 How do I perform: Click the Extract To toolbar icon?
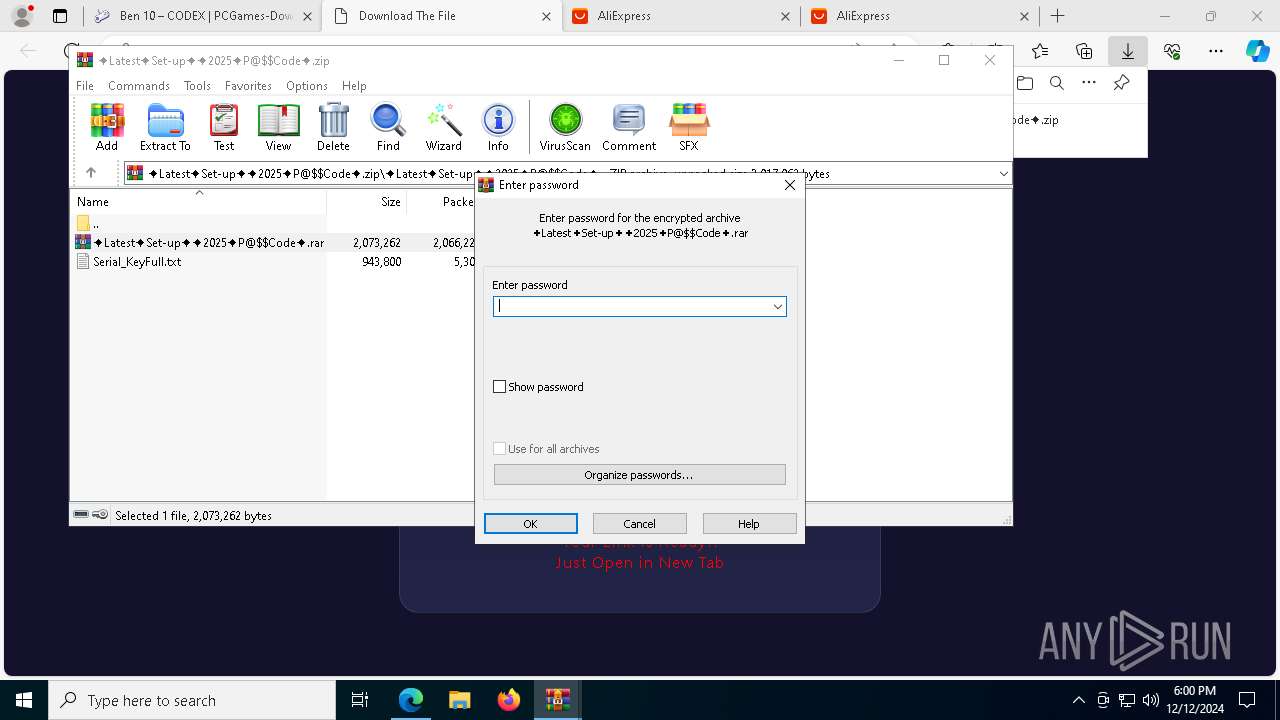[165, 127]
